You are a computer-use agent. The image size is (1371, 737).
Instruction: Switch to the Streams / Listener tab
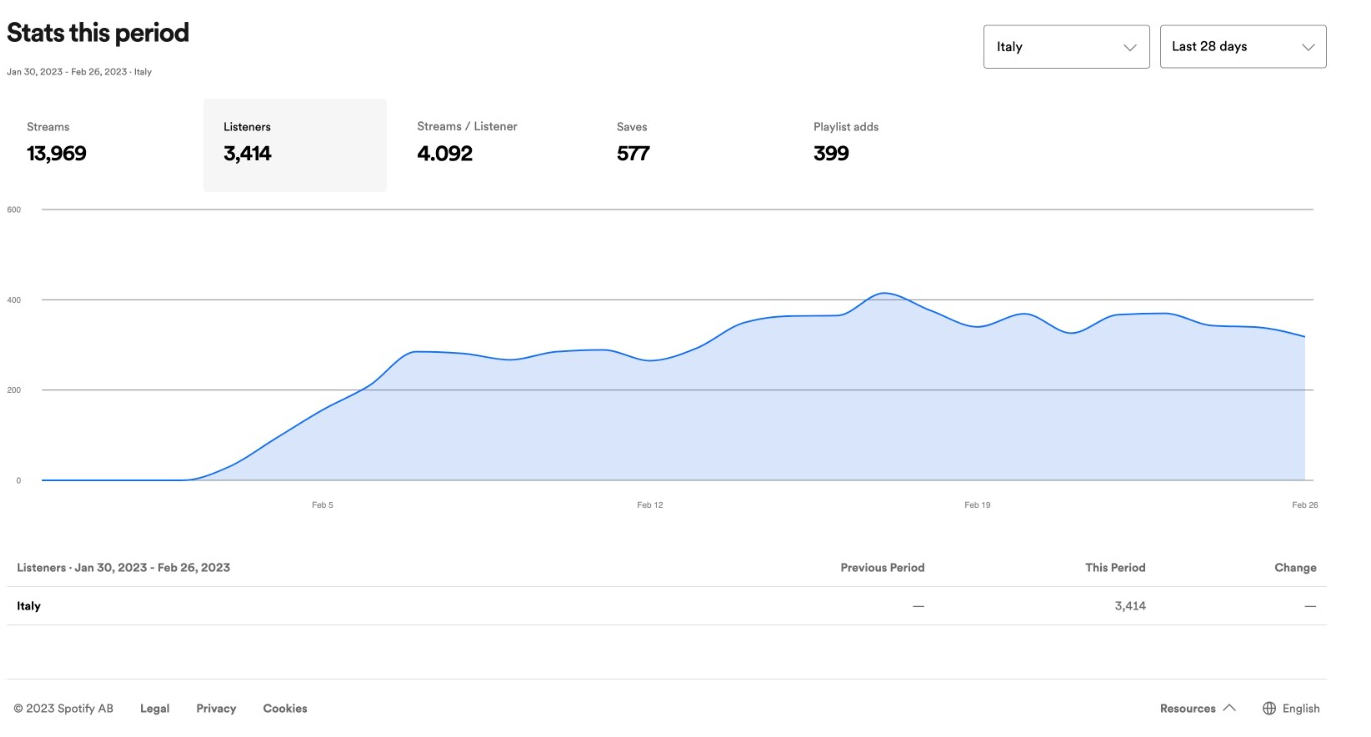[467, 142]
